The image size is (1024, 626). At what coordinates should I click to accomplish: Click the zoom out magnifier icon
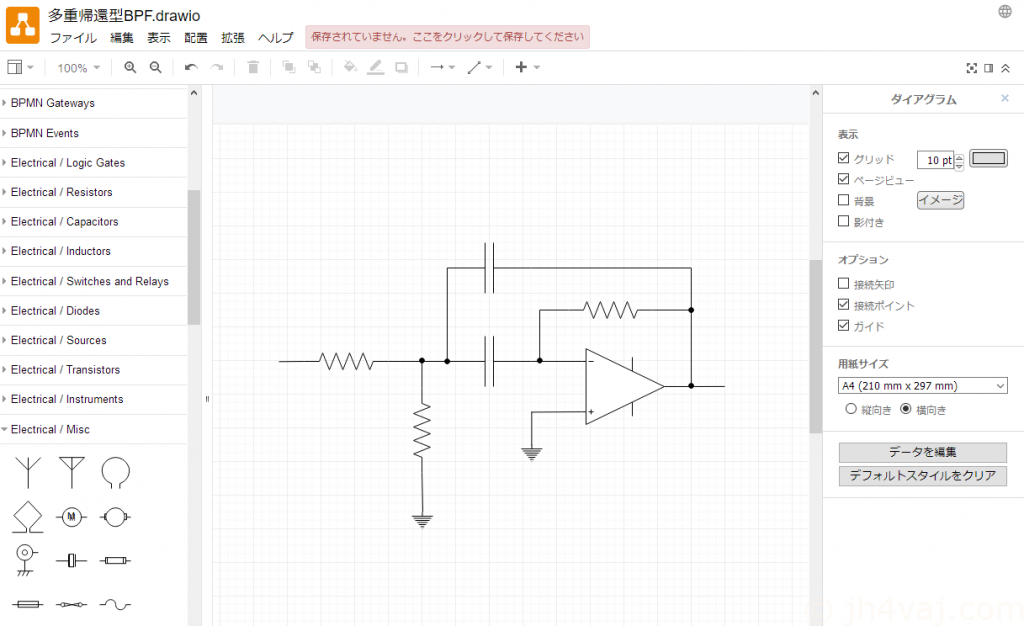point(155,67)
